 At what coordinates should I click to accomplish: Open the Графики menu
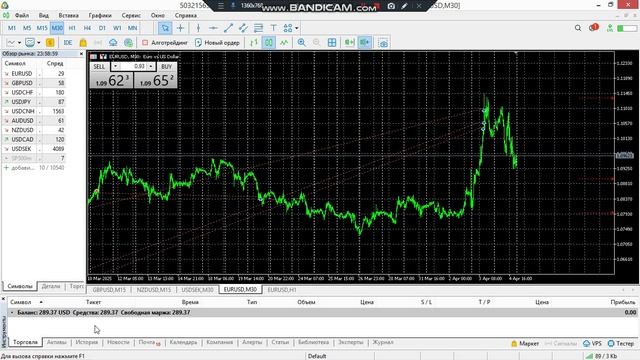[100, 16]
